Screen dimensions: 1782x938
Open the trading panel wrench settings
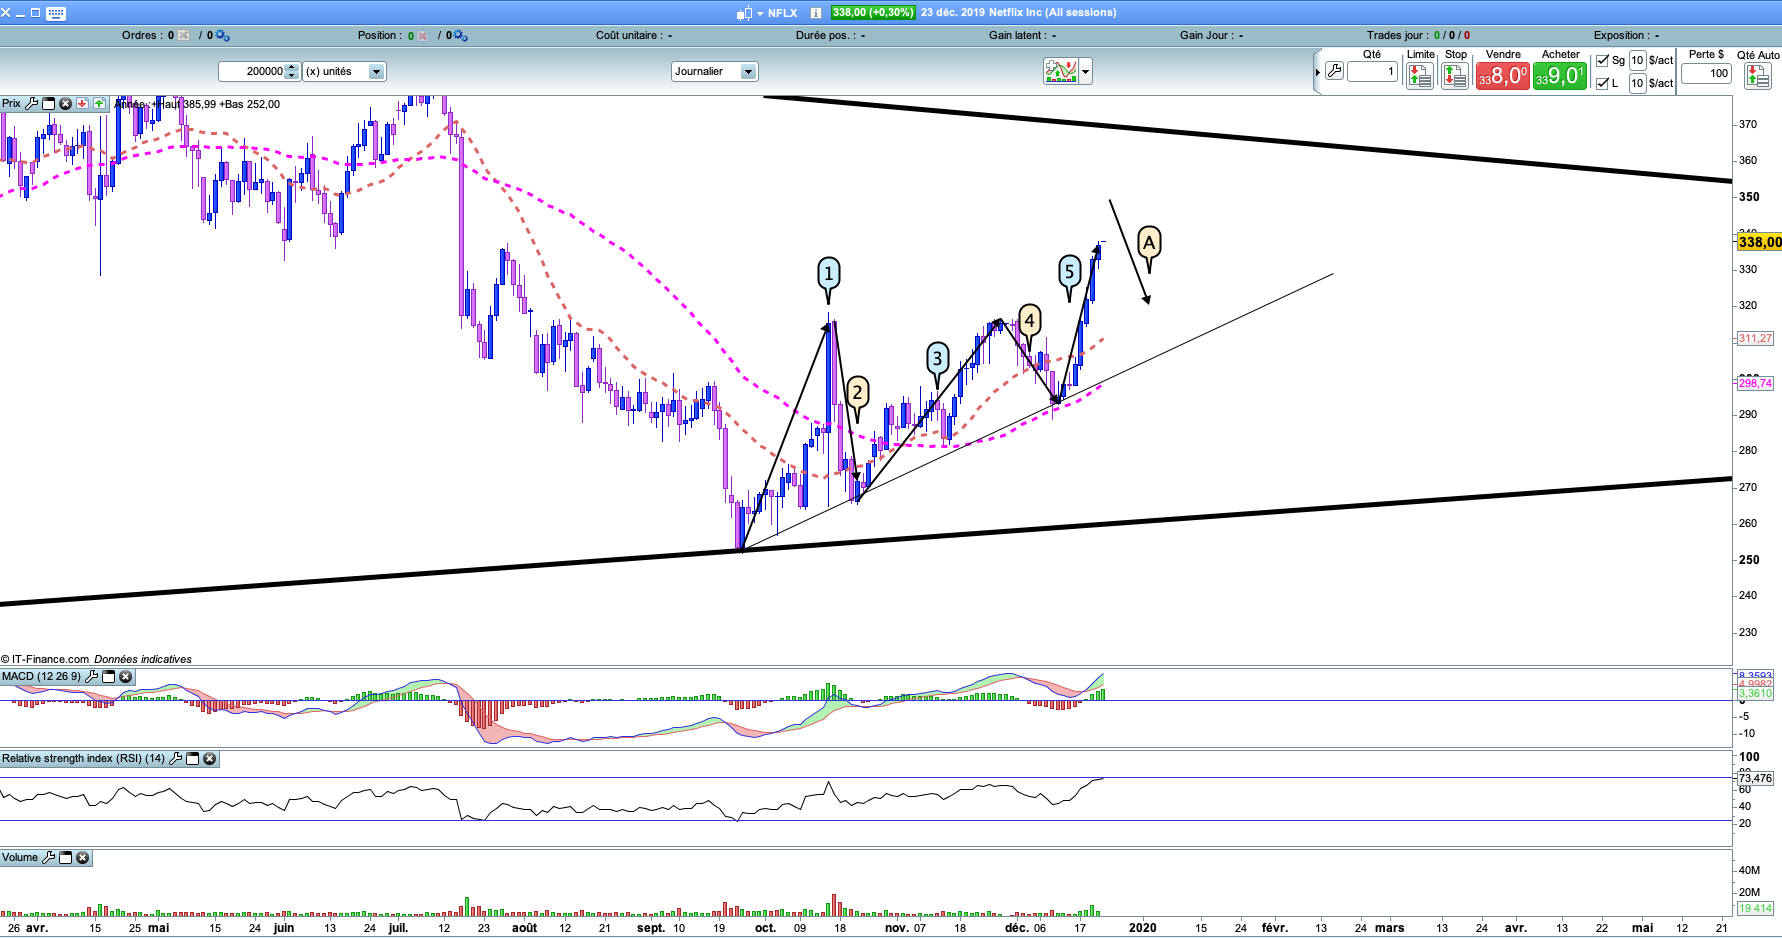[x=1334, y=71]
